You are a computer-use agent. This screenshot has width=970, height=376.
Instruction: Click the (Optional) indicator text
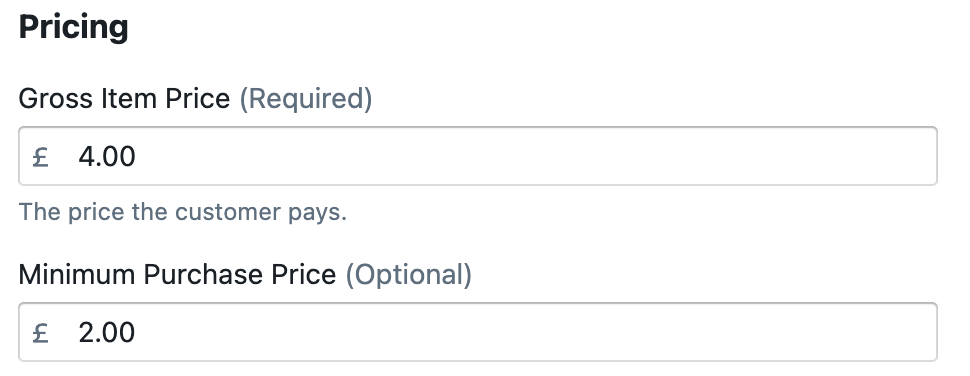click(408, 275)
